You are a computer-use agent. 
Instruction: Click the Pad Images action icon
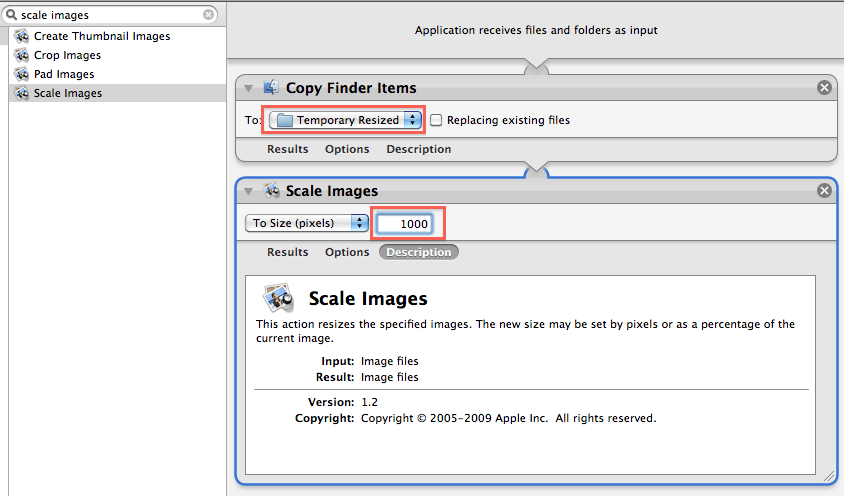point(22,74)
